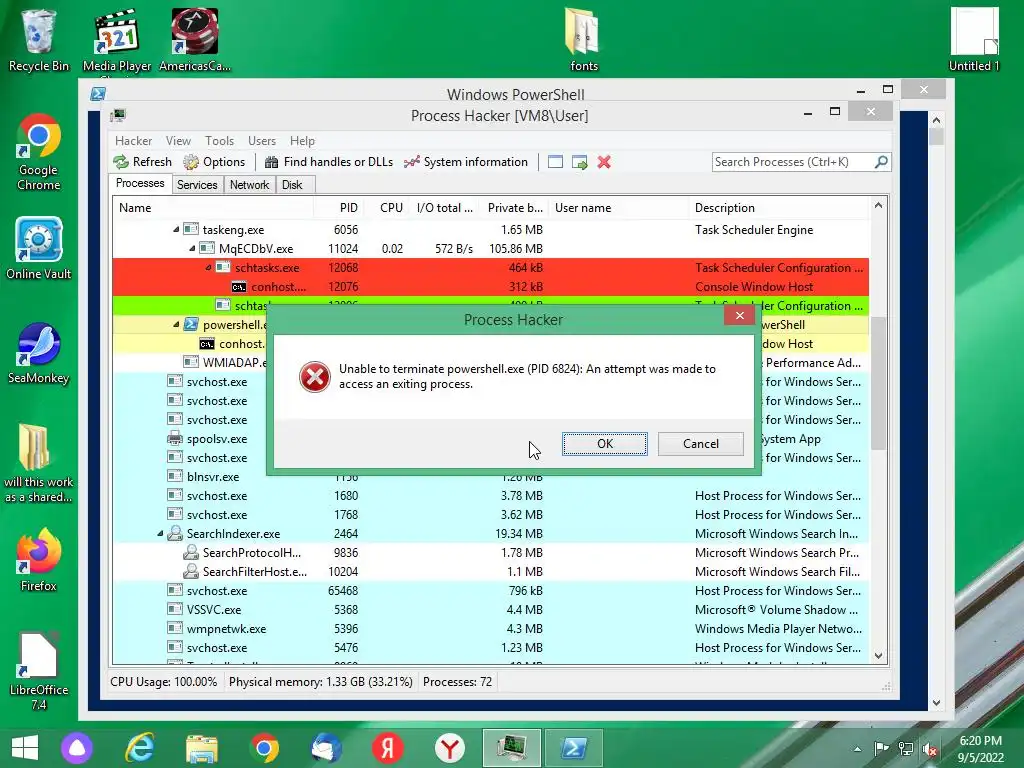This screenshot has height=768, width=1024.
Task: Collapse the powershell.exe tree node
Action: [x=176, y=325]
